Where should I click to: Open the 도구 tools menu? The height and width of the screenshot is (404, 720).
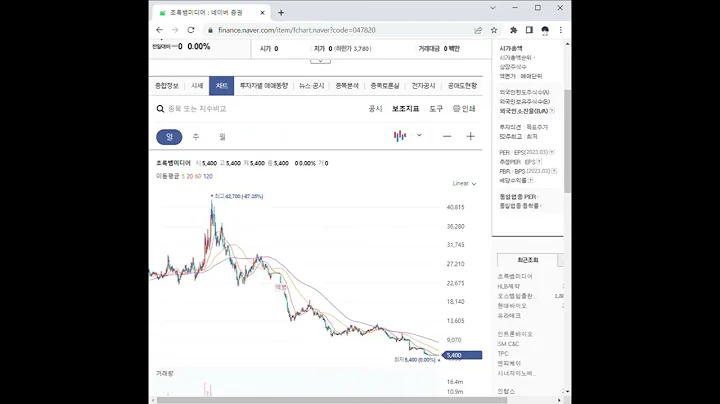coord(436,109)
